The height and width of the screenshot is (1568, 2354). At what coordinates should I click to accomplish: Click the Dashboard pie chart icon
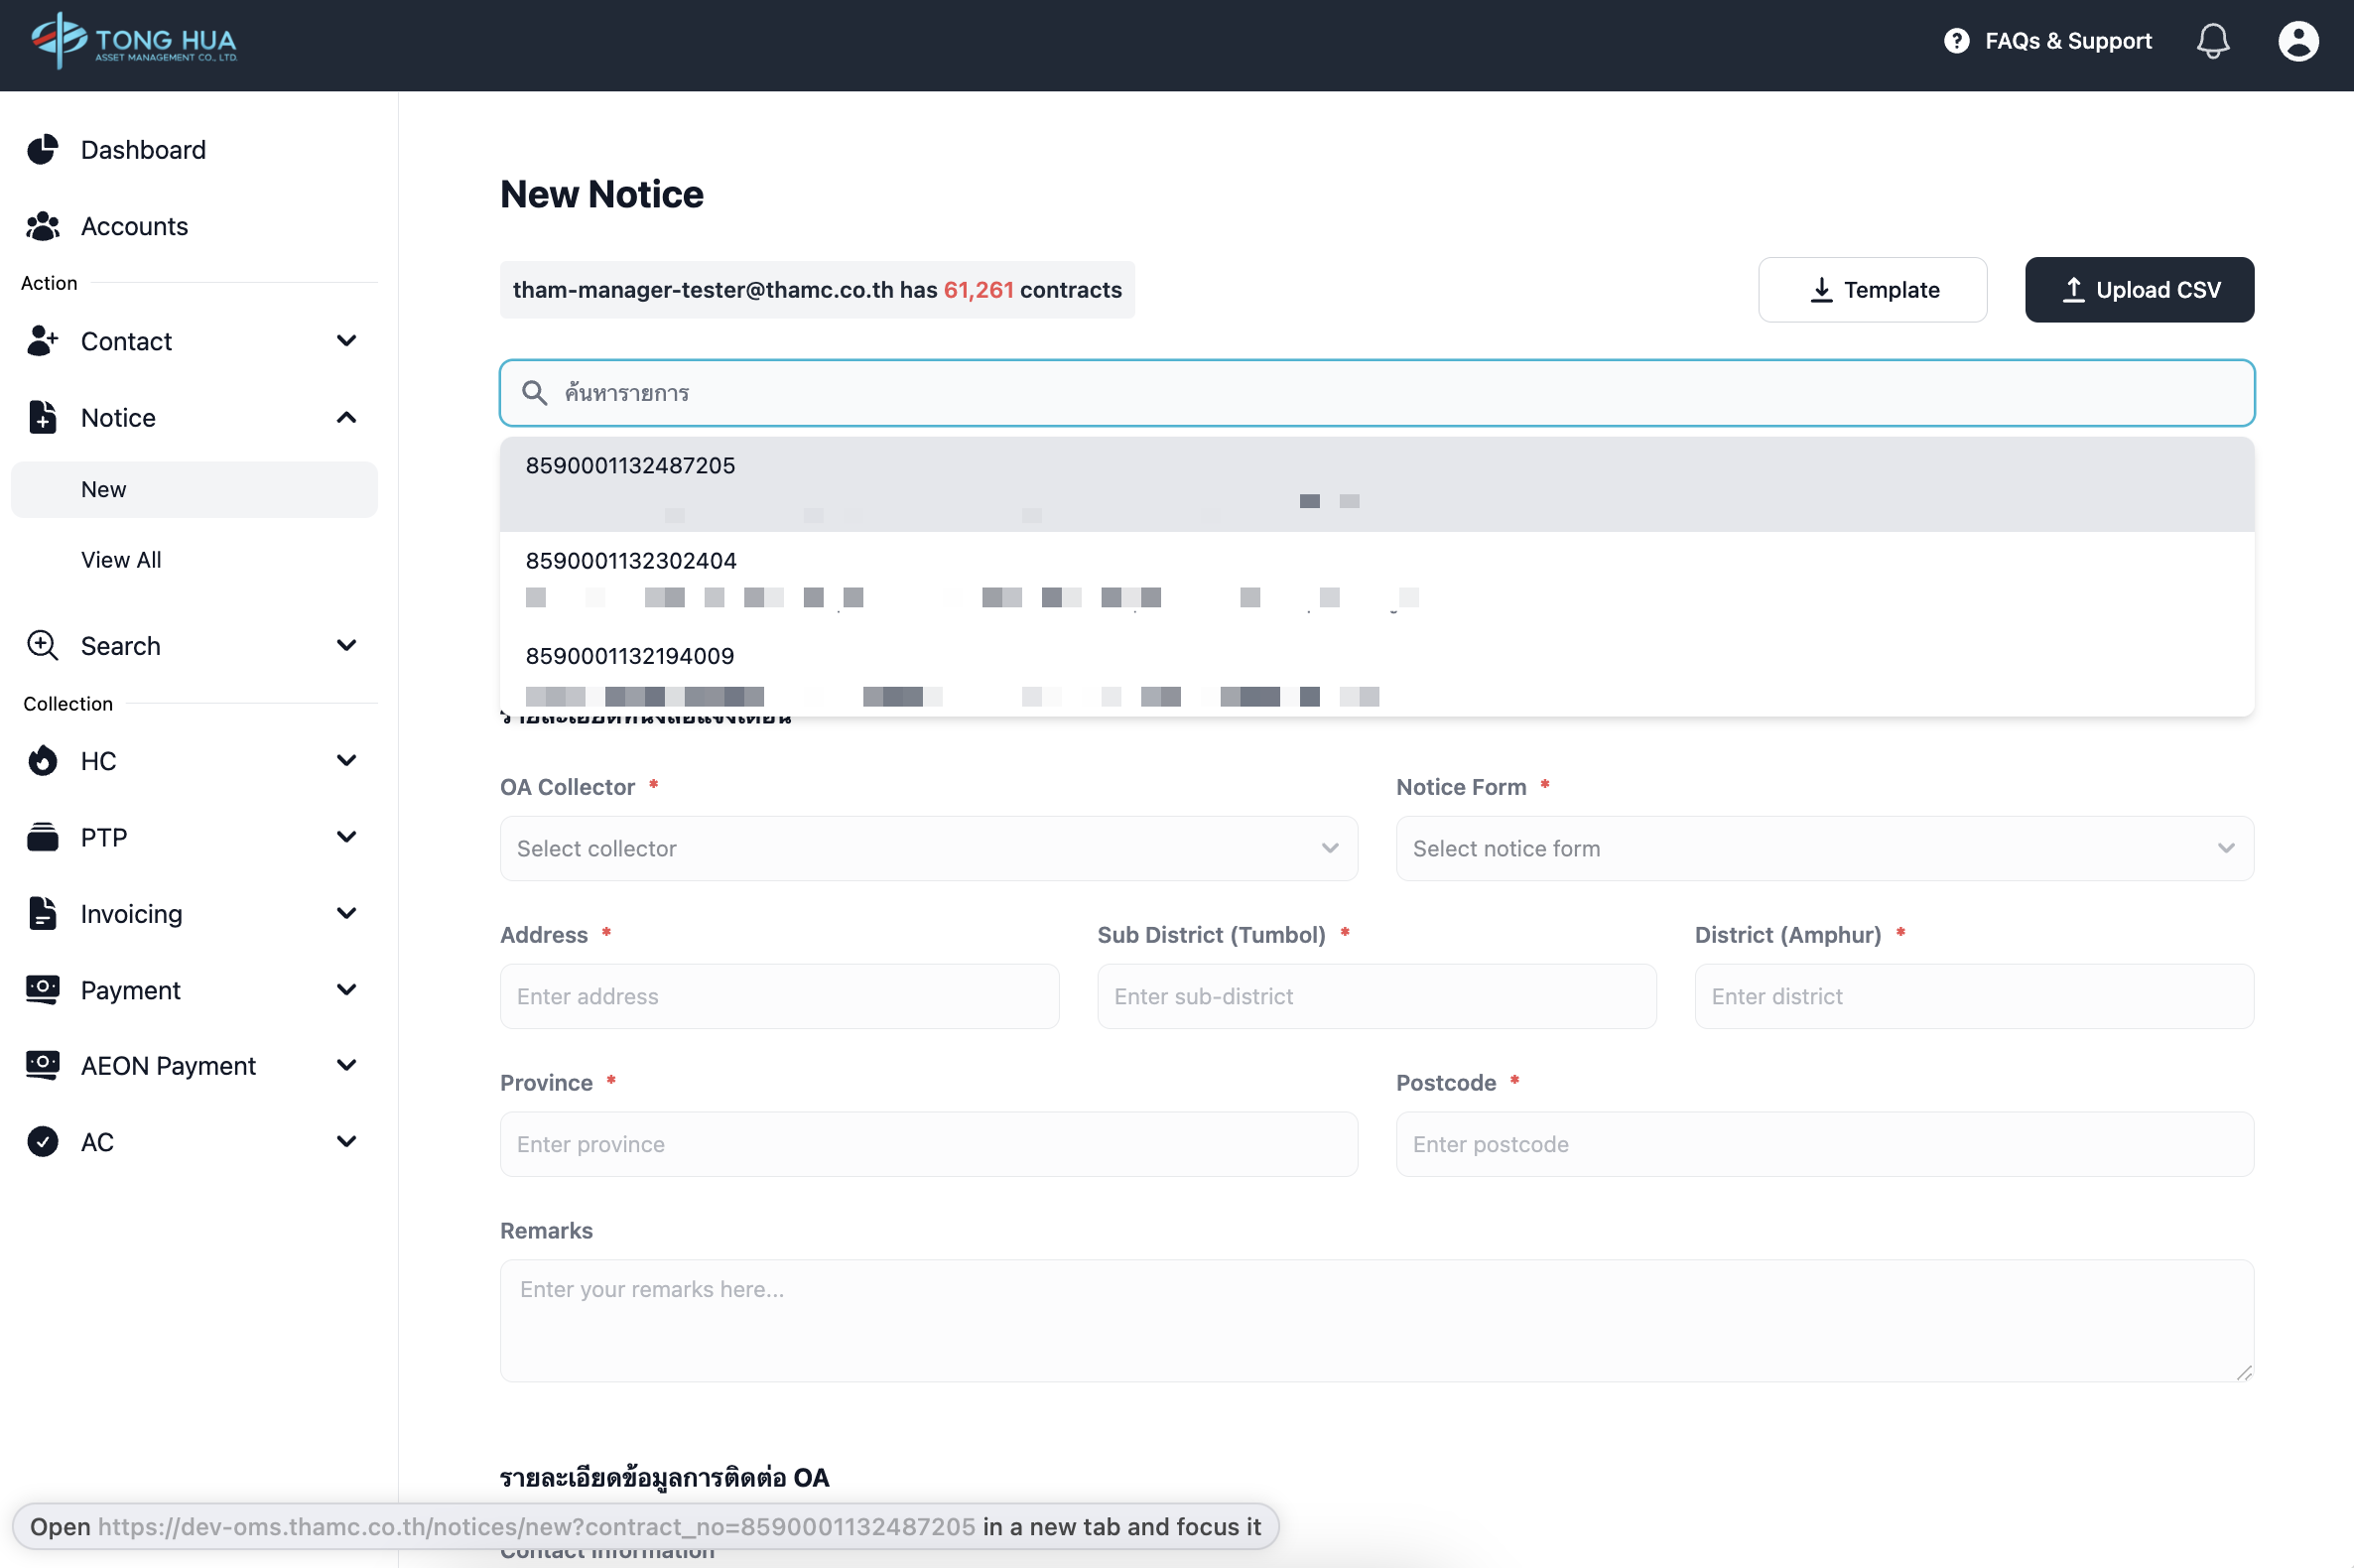(42, 150)
